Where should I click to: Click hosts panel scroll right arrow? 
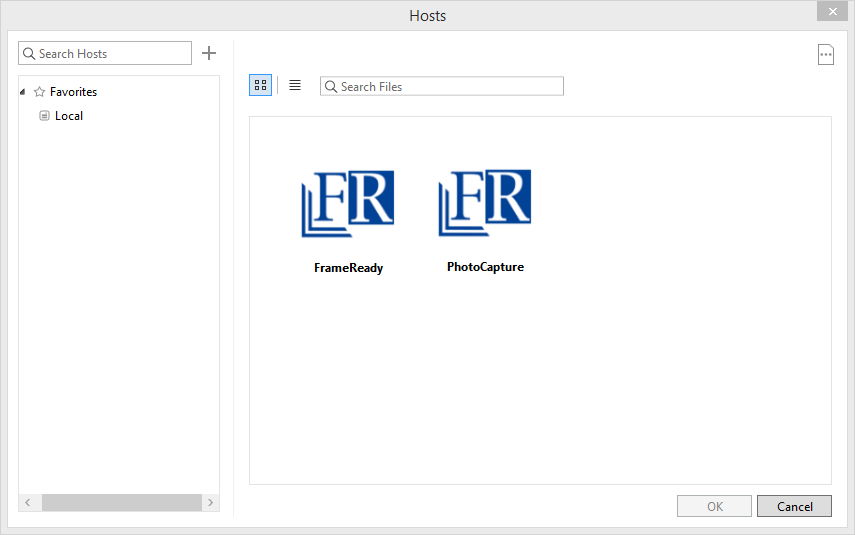(210, 502)
